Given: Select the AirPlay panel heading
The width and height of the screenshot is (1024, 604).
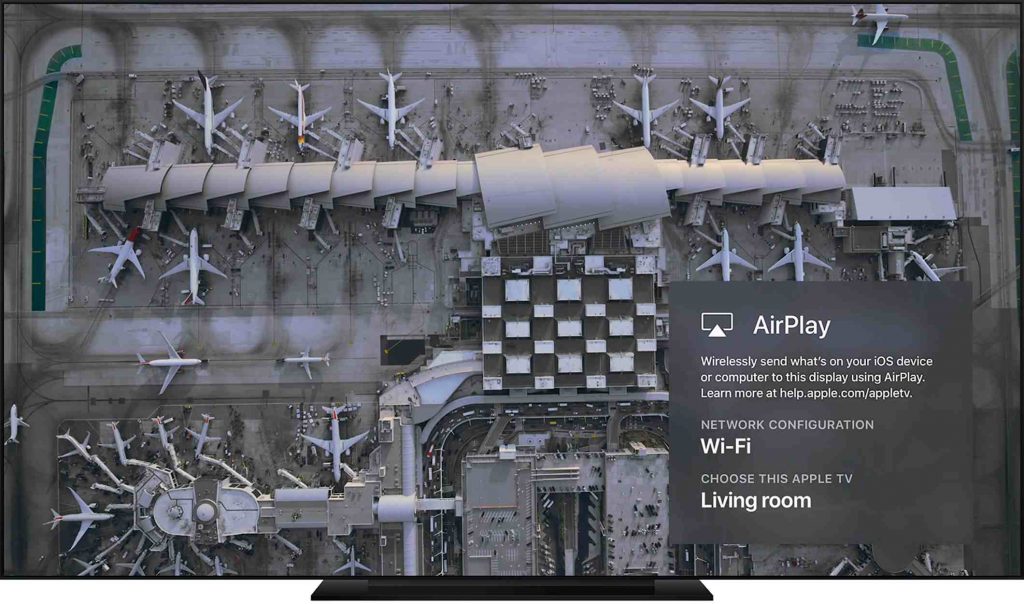Looking at the screenshot, I should [792, 325].
